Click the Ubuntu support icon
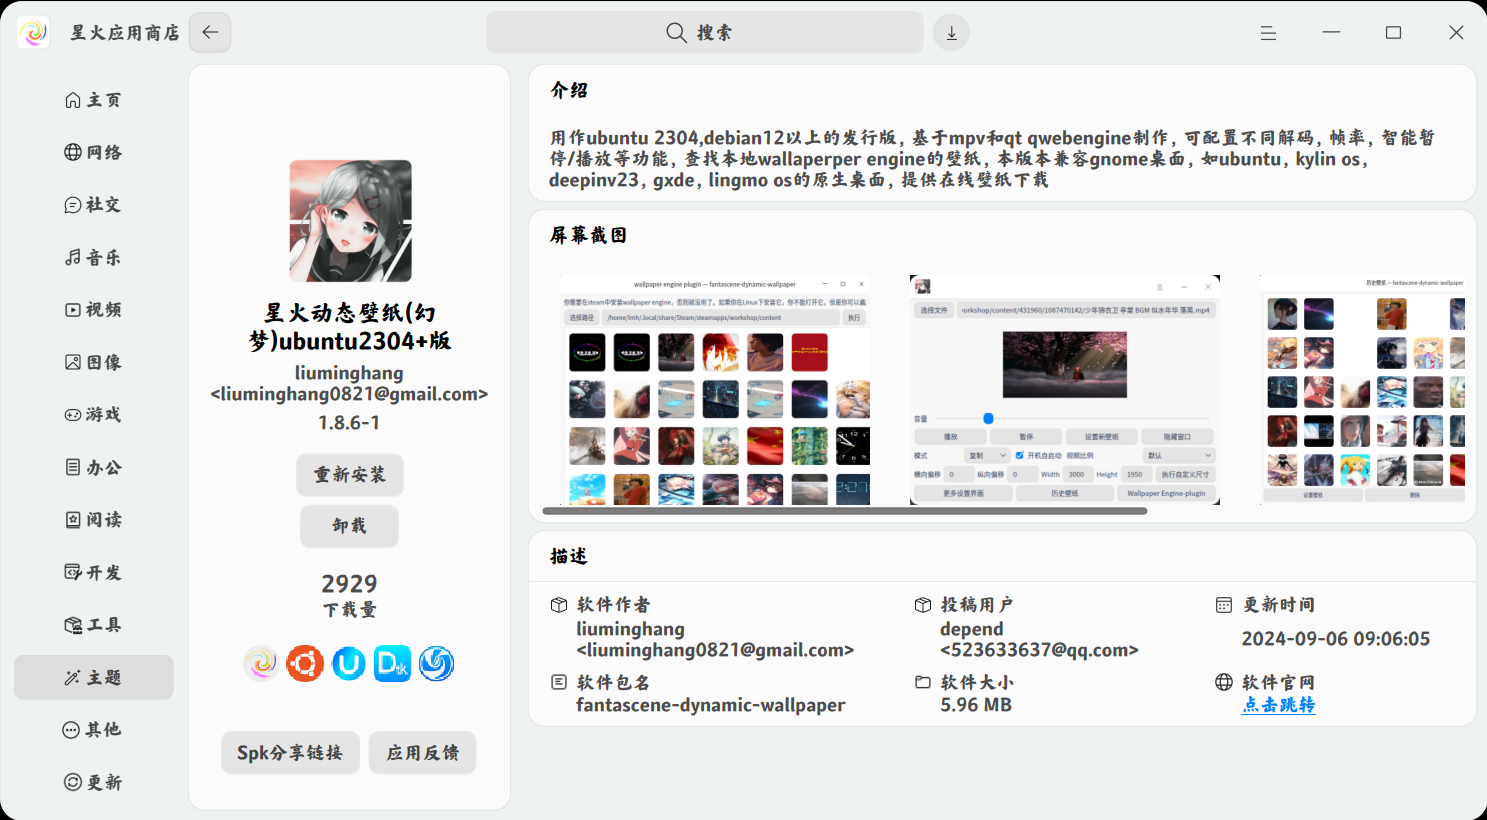The width and height of the screenshot is (1487, 820). pyautogui.click(x=305, y=663)
